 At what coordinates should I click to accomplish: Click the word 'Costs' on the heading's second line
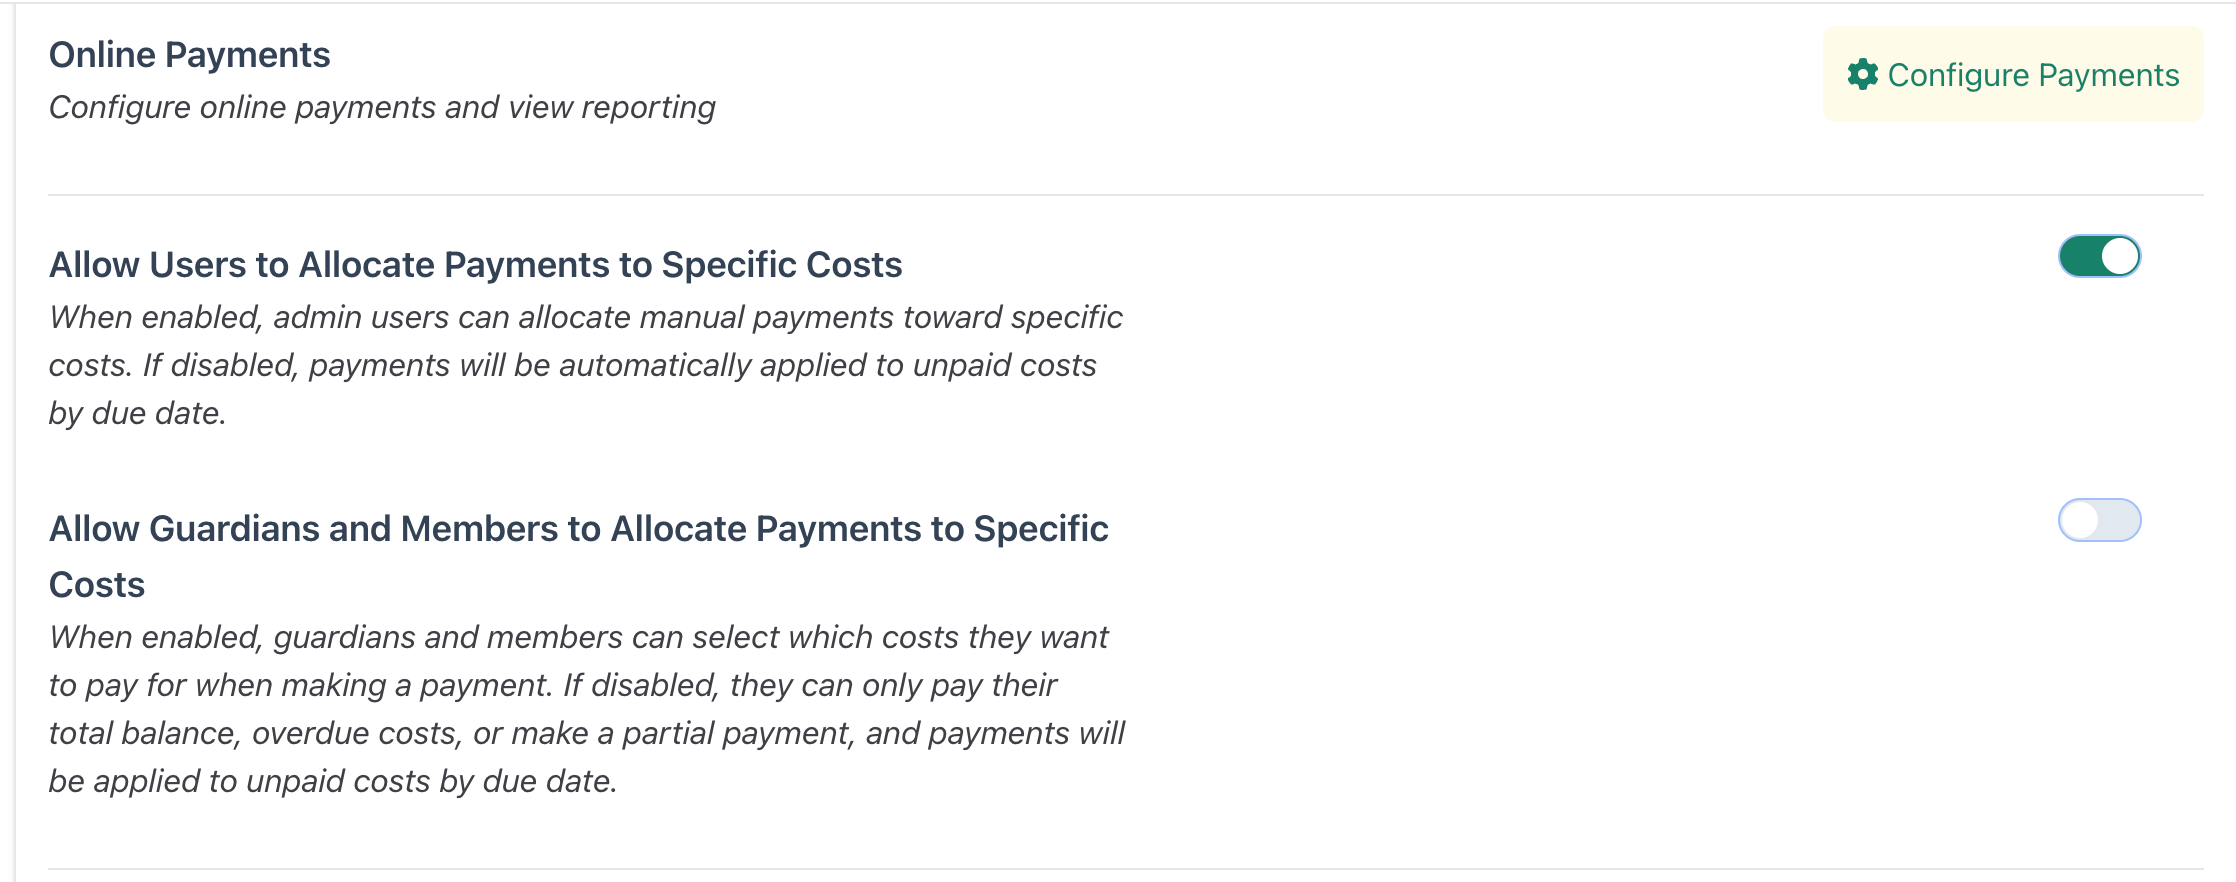click(x=97, y=584)
